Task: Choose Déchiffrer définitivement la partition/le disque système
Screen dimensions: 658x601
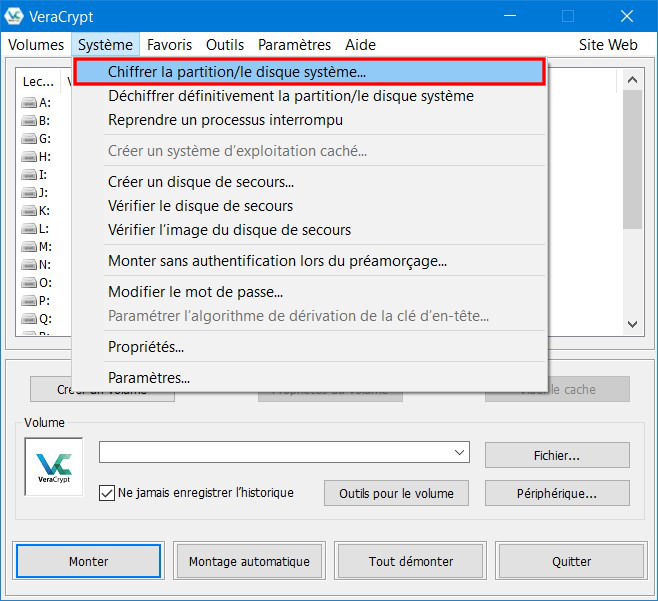Action: pos(310,96)
